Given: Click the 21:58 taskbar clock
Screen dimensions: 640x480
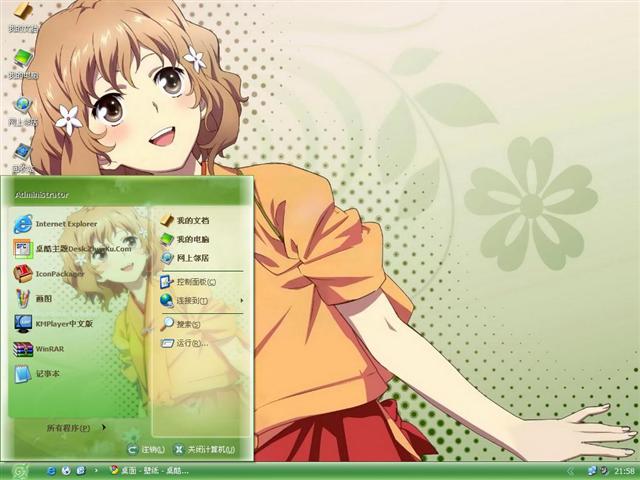Looking at the screenshot, I should [624, 471].
